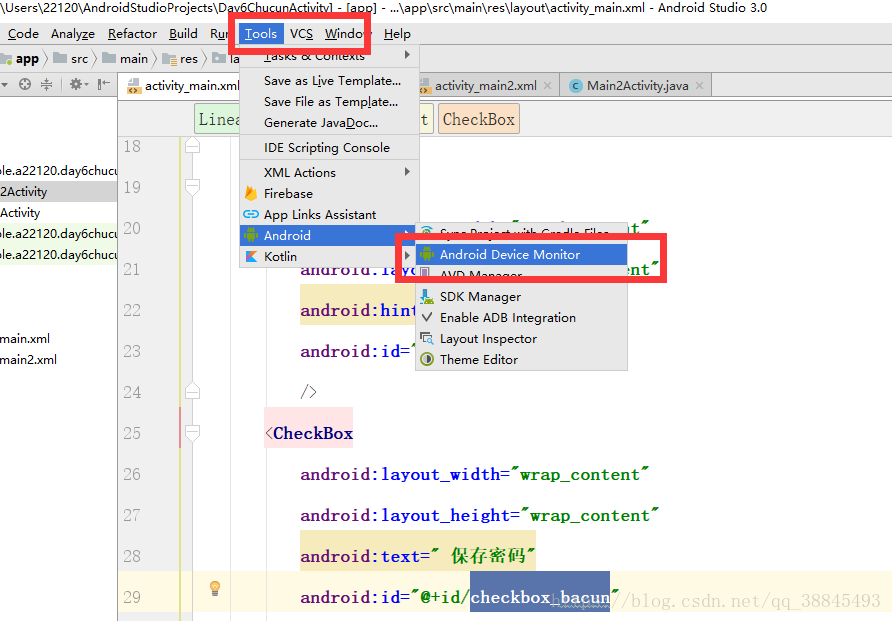Collapse code fold marker at line 25

(193, 433)
